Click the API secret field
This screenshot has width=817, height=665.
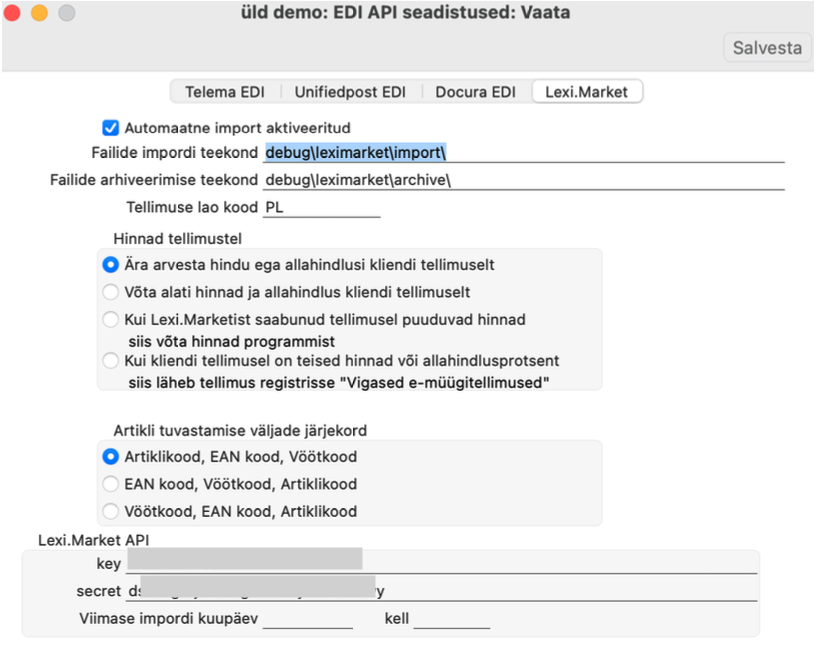442,591
